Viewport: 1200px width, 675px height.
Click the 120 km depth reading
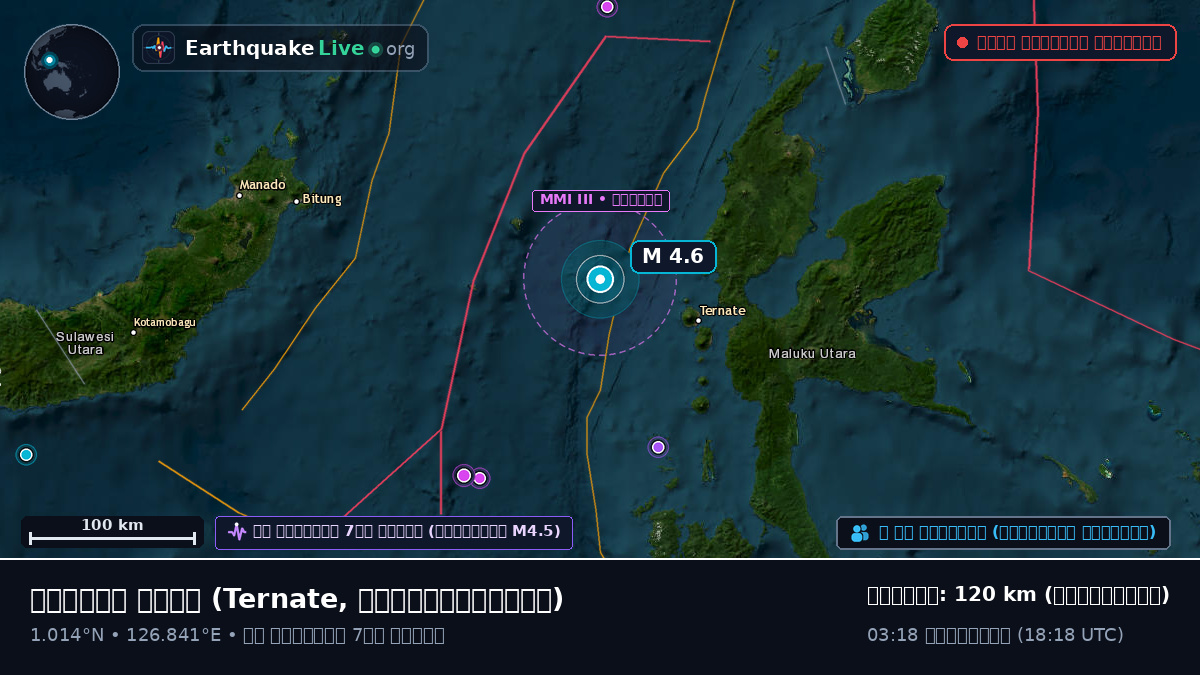click(x=1018, y=595)
